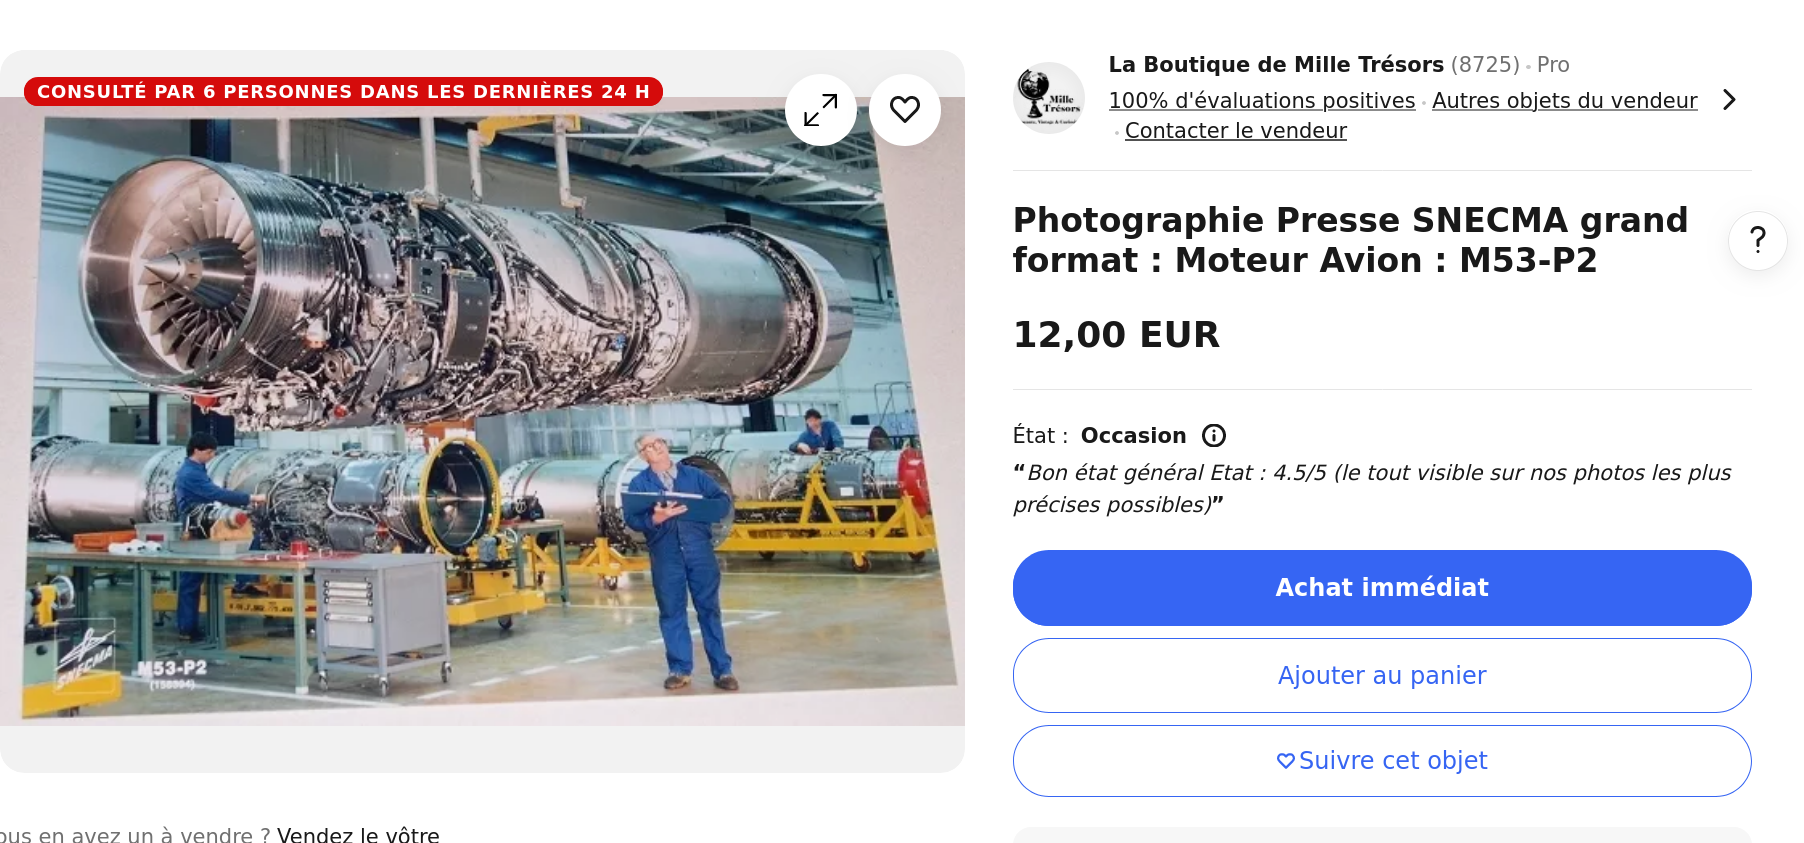Click Contacter le vendeur link
The height and width of the screenshot is (843, 1804).
click(x=1236, y=131)
